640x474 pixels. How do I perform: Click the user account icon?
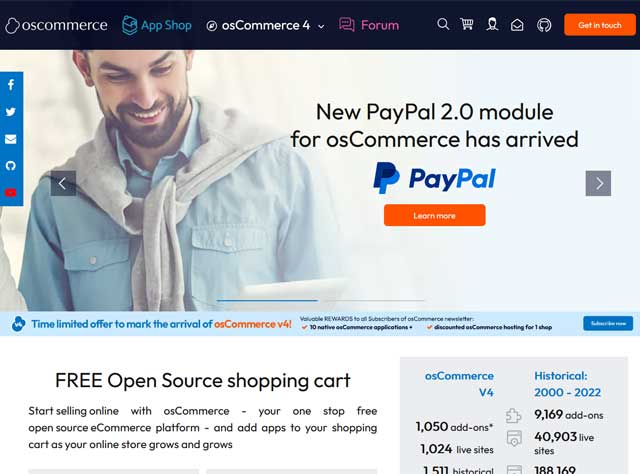pyautogui.click(x=492, y=24)
